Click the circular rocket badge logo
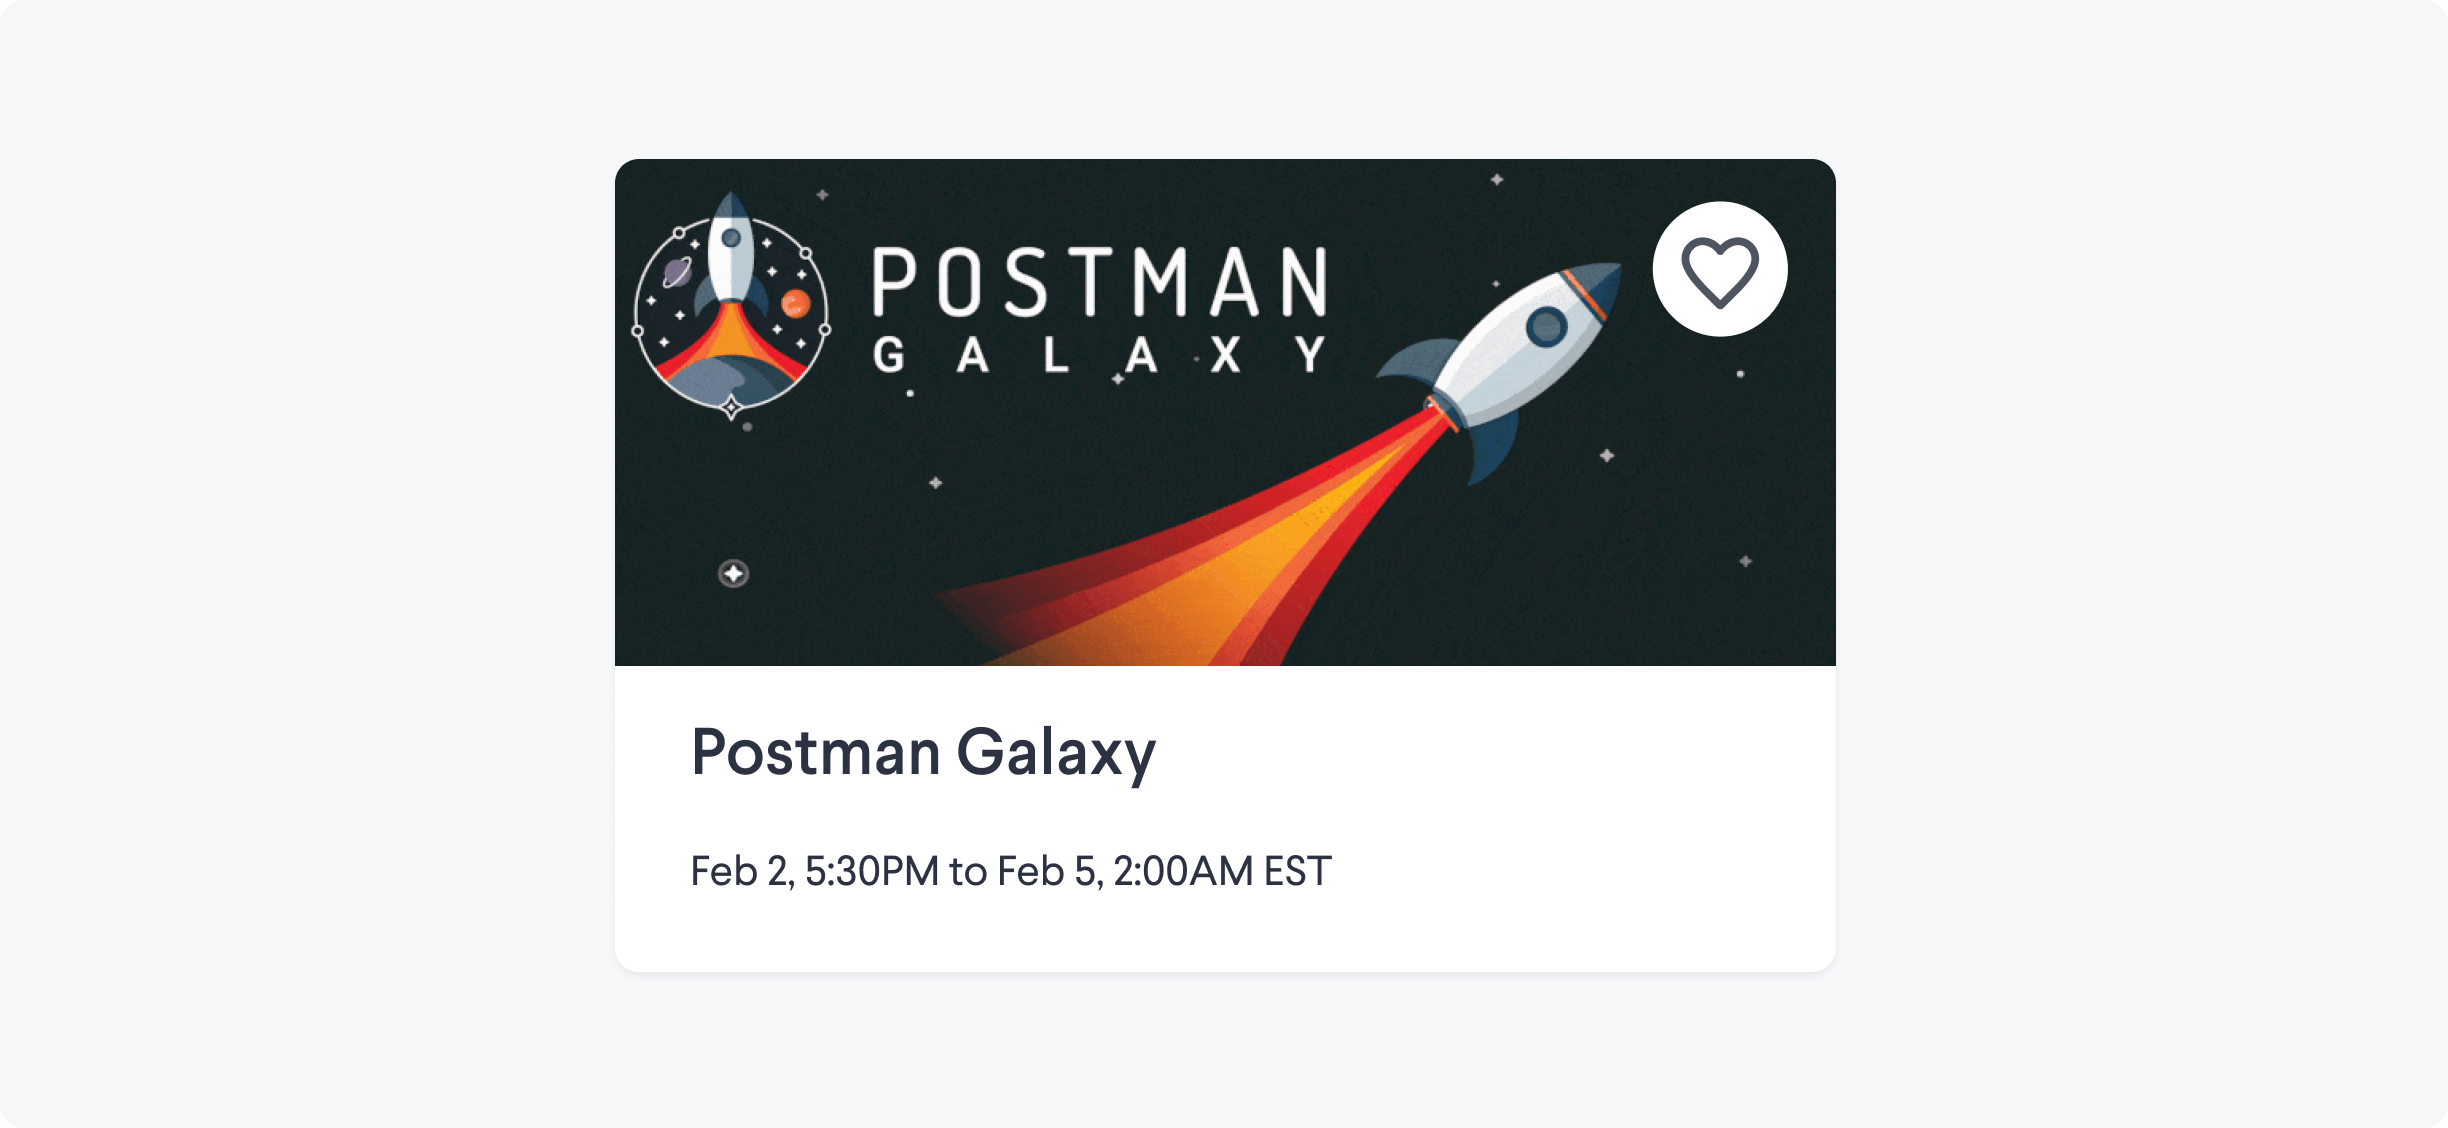Viewport: 2448px width, 1128px height. pyautogui.click(x=731, y=307)
